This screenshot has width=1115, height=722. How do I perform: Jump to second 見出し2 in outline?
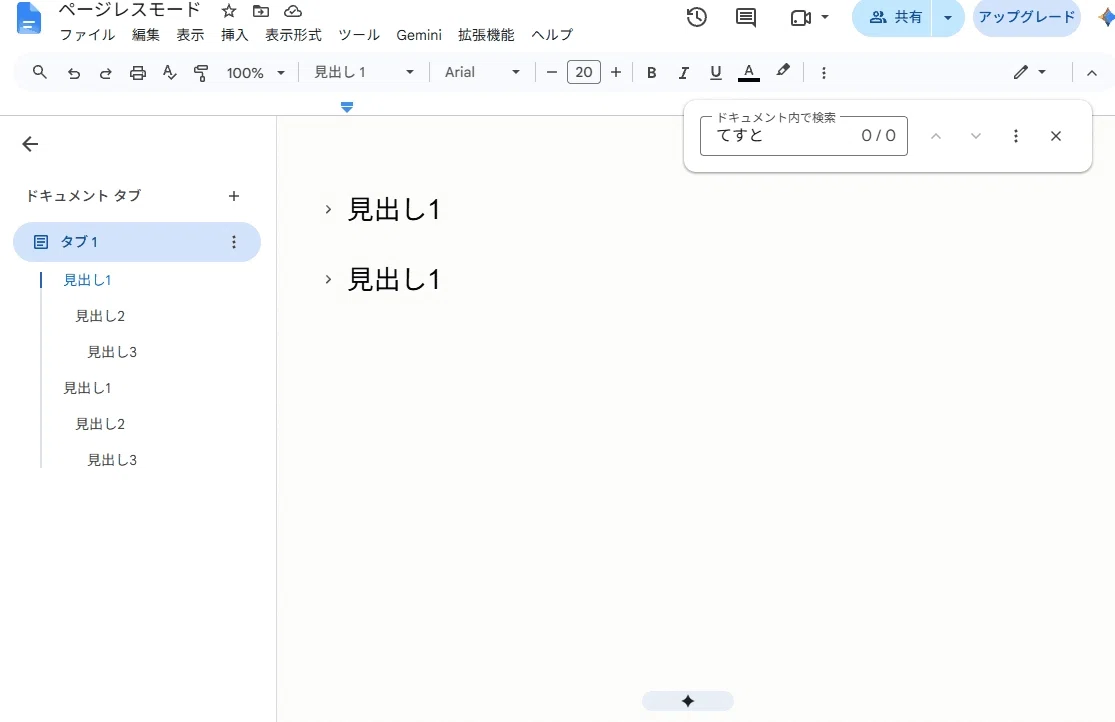(x=100, y=424)
